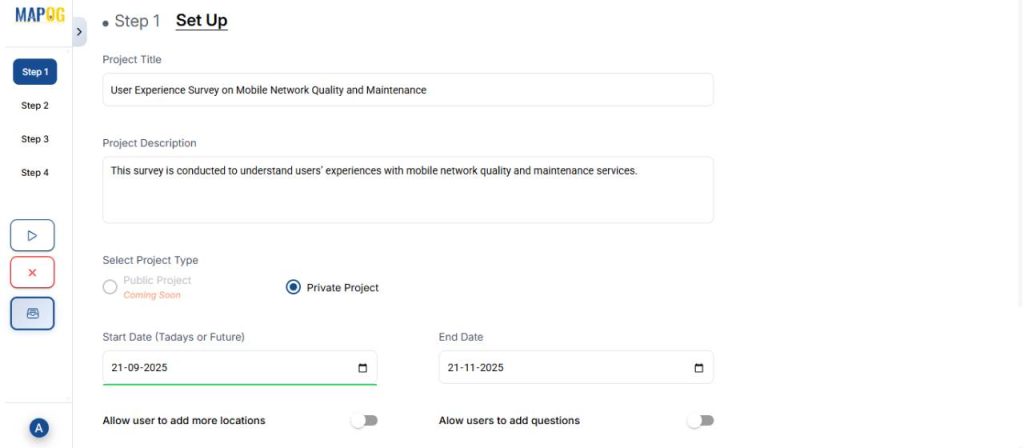This screenshot has width=1024, height=448.
Task: Go to Step 4 in sidebar
Action: 34,172
